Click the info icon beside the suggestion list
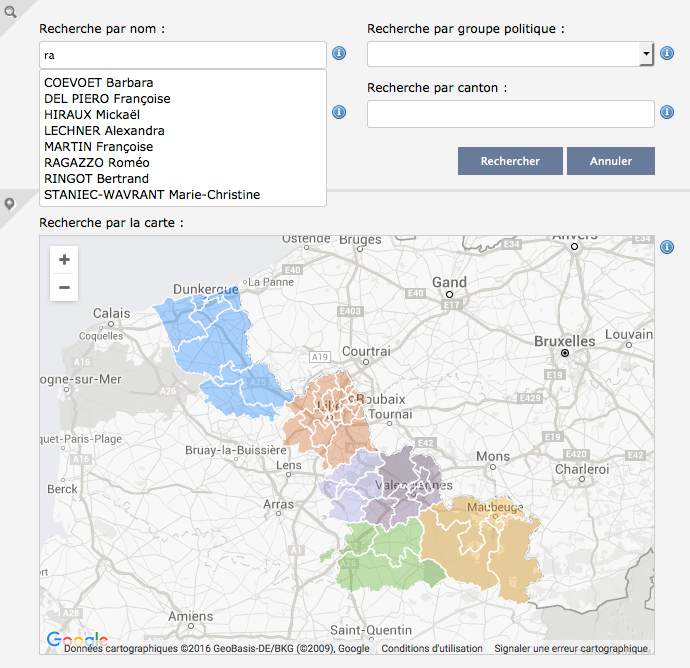This screenshot has height=668, width=690. click(339, 112)
